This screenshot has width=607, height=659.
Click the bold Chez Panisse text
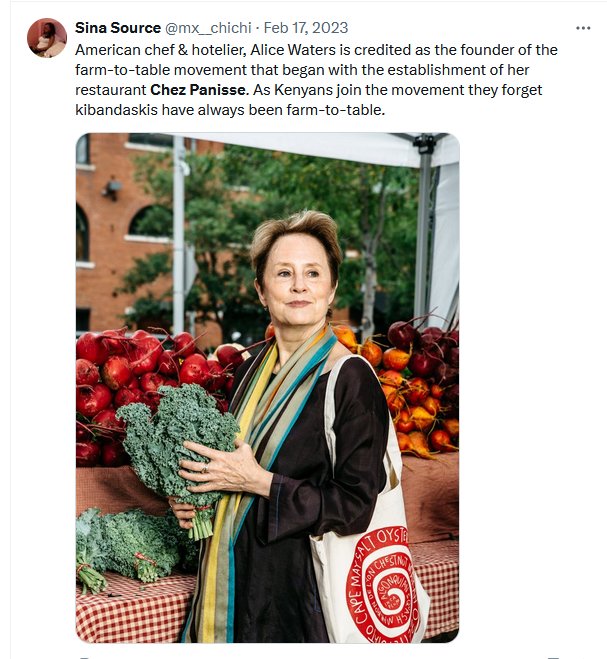(193, 90)
